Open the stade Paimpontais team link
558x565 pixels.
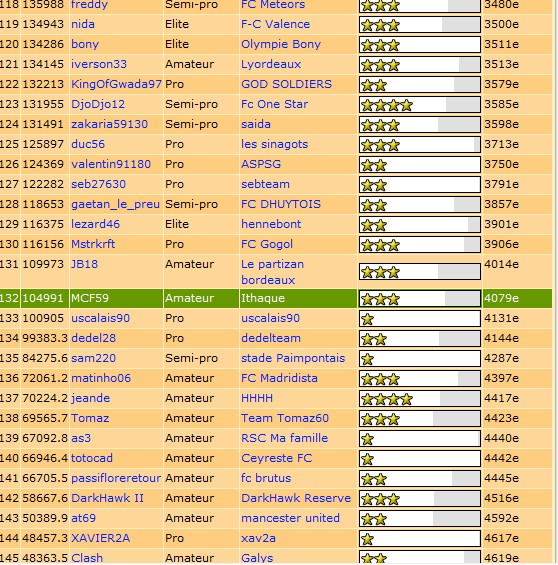293,358
